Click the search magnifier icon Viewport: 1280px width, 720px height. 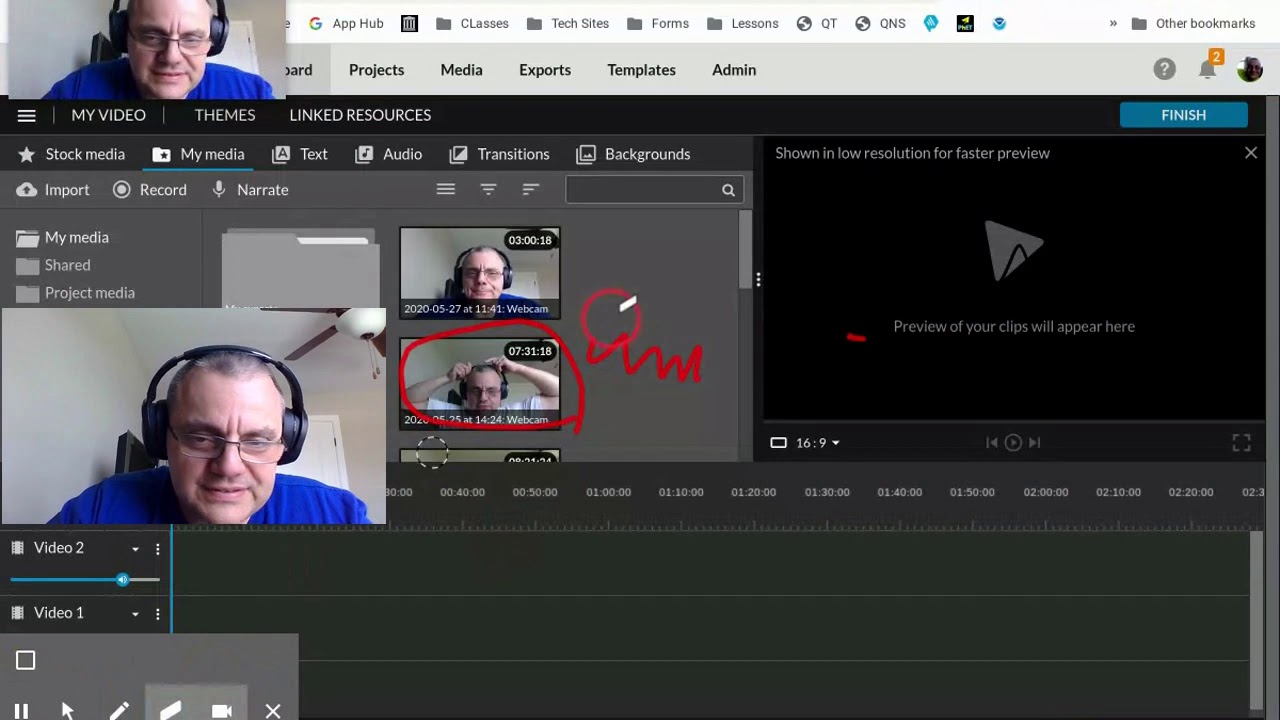point(728,190)
